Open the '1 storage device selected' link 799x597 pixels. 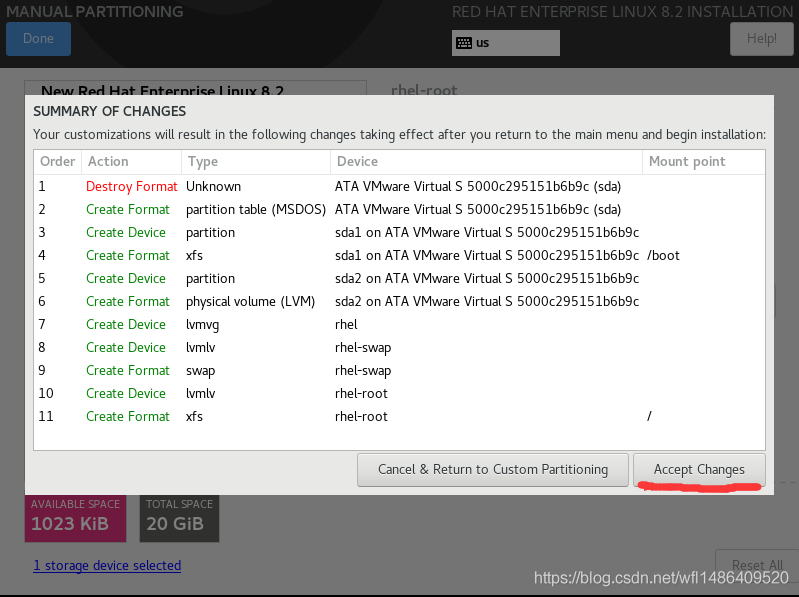[x=107, y=565]
